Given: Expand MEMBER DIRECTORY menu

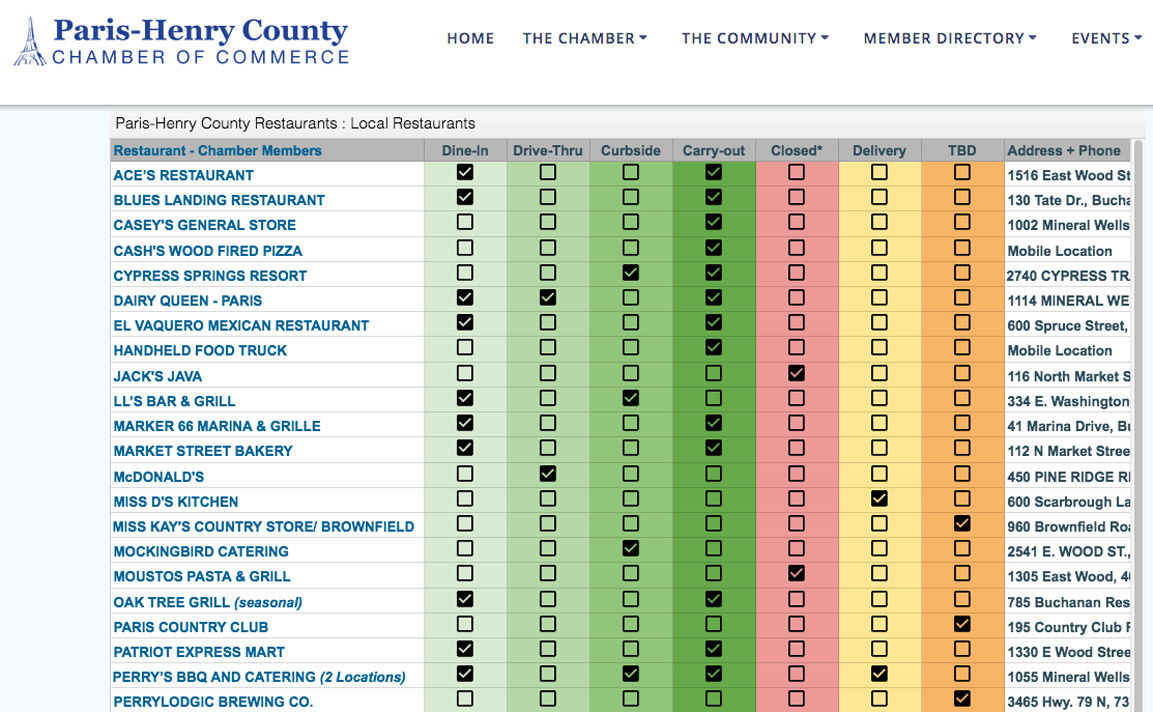Looking at the screenshot, I should [949, 38].
